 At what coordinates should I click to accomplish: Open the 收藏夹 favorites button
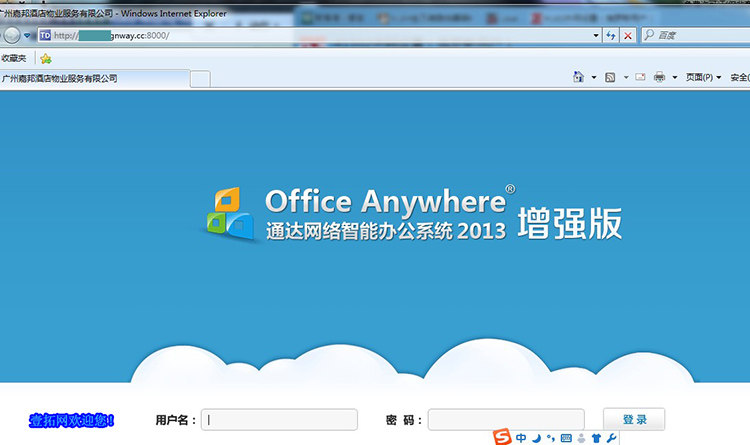tap(14, 58)
